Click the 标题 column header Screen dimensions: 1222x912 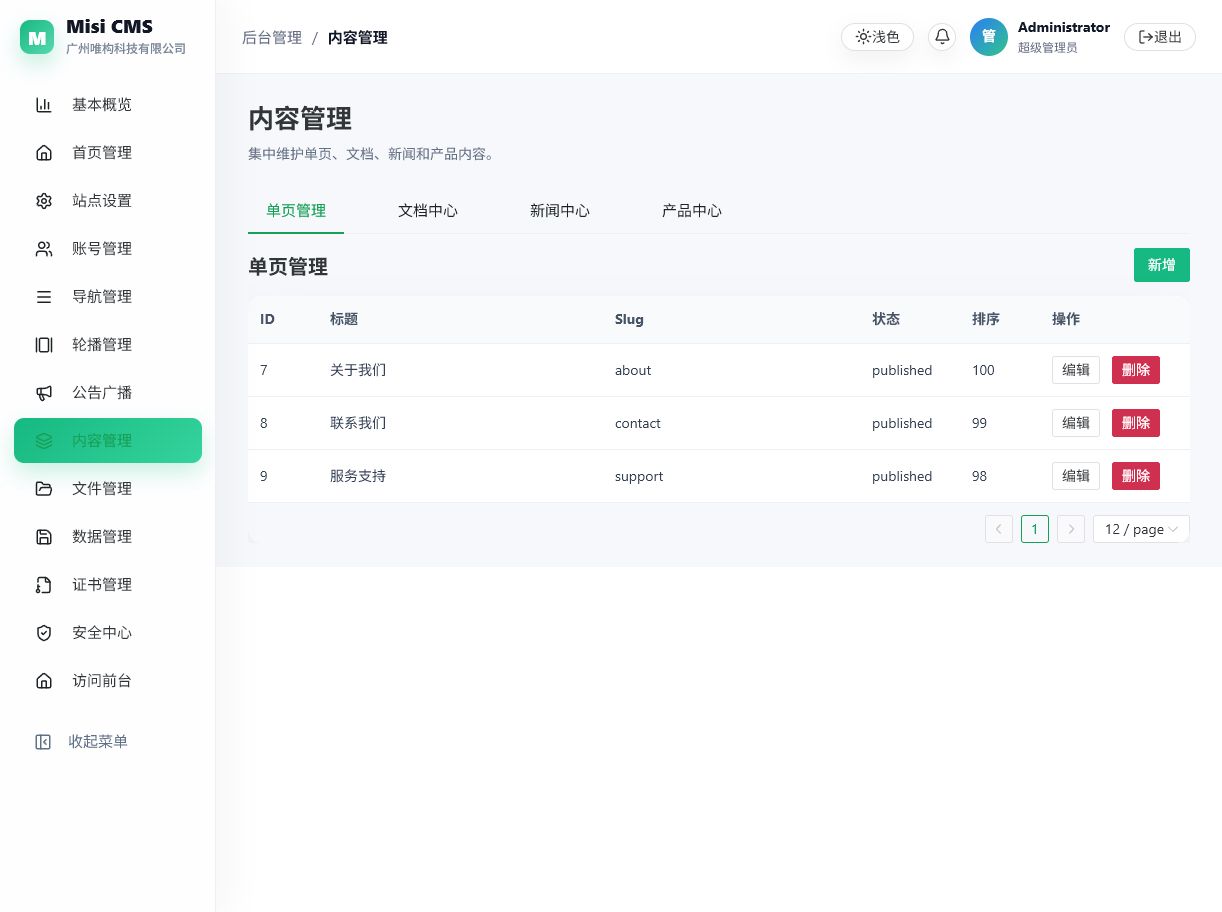pos(344,319)
